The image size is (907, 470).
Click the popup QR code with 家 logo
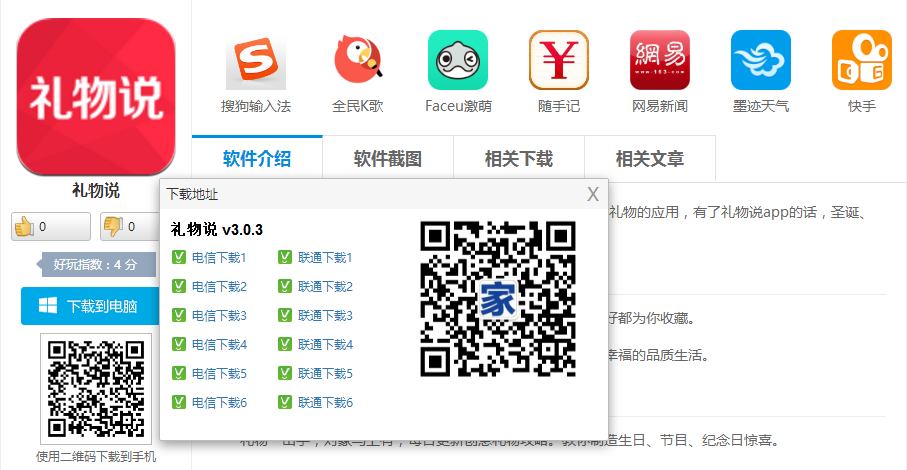(x=498, y=299)
